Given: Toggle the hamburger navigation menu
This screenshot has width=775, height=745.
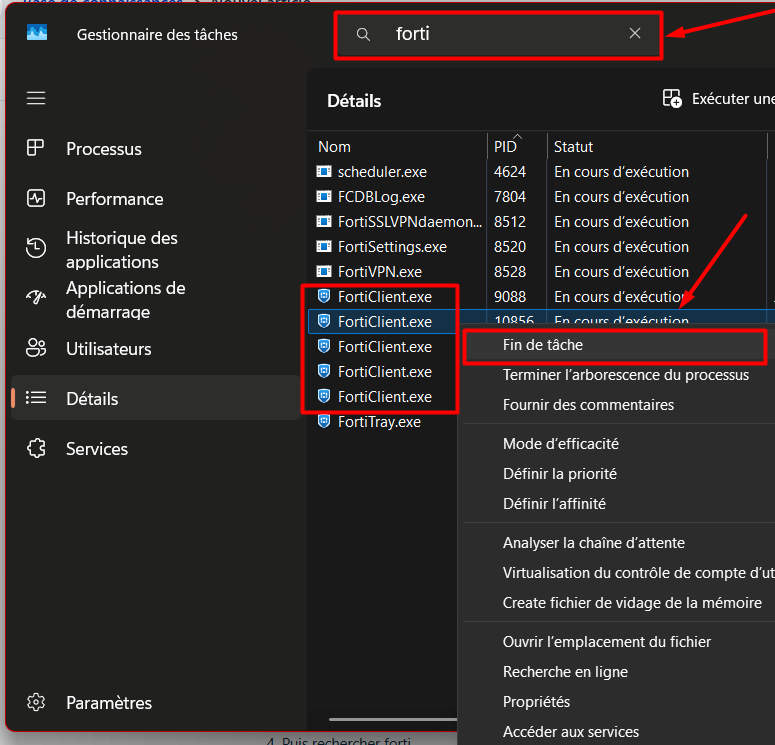Looking at the screenshot, I should (36, 98).
